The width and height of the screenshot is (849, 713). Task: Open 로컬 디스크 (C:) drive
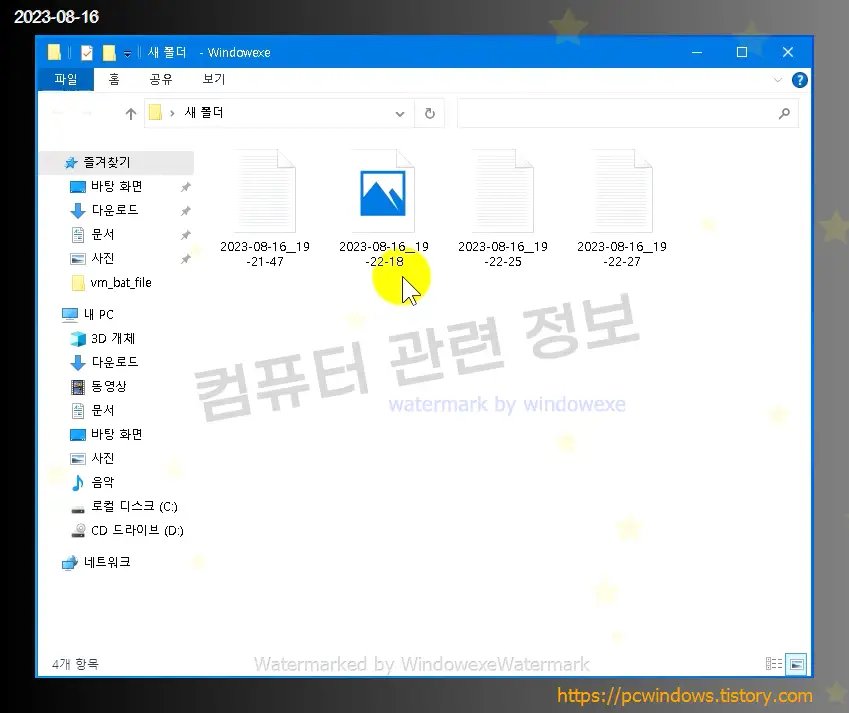[x=133, y=506]
